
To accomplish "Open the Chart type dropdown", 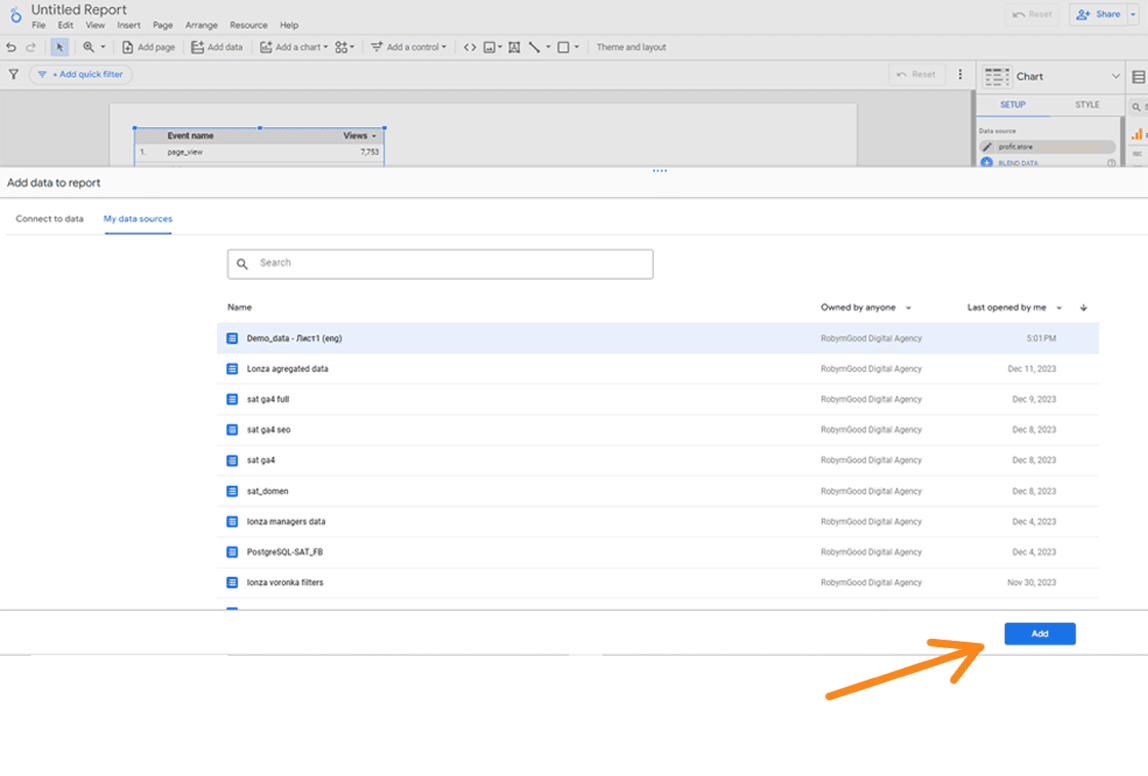I will (1051, 77).
